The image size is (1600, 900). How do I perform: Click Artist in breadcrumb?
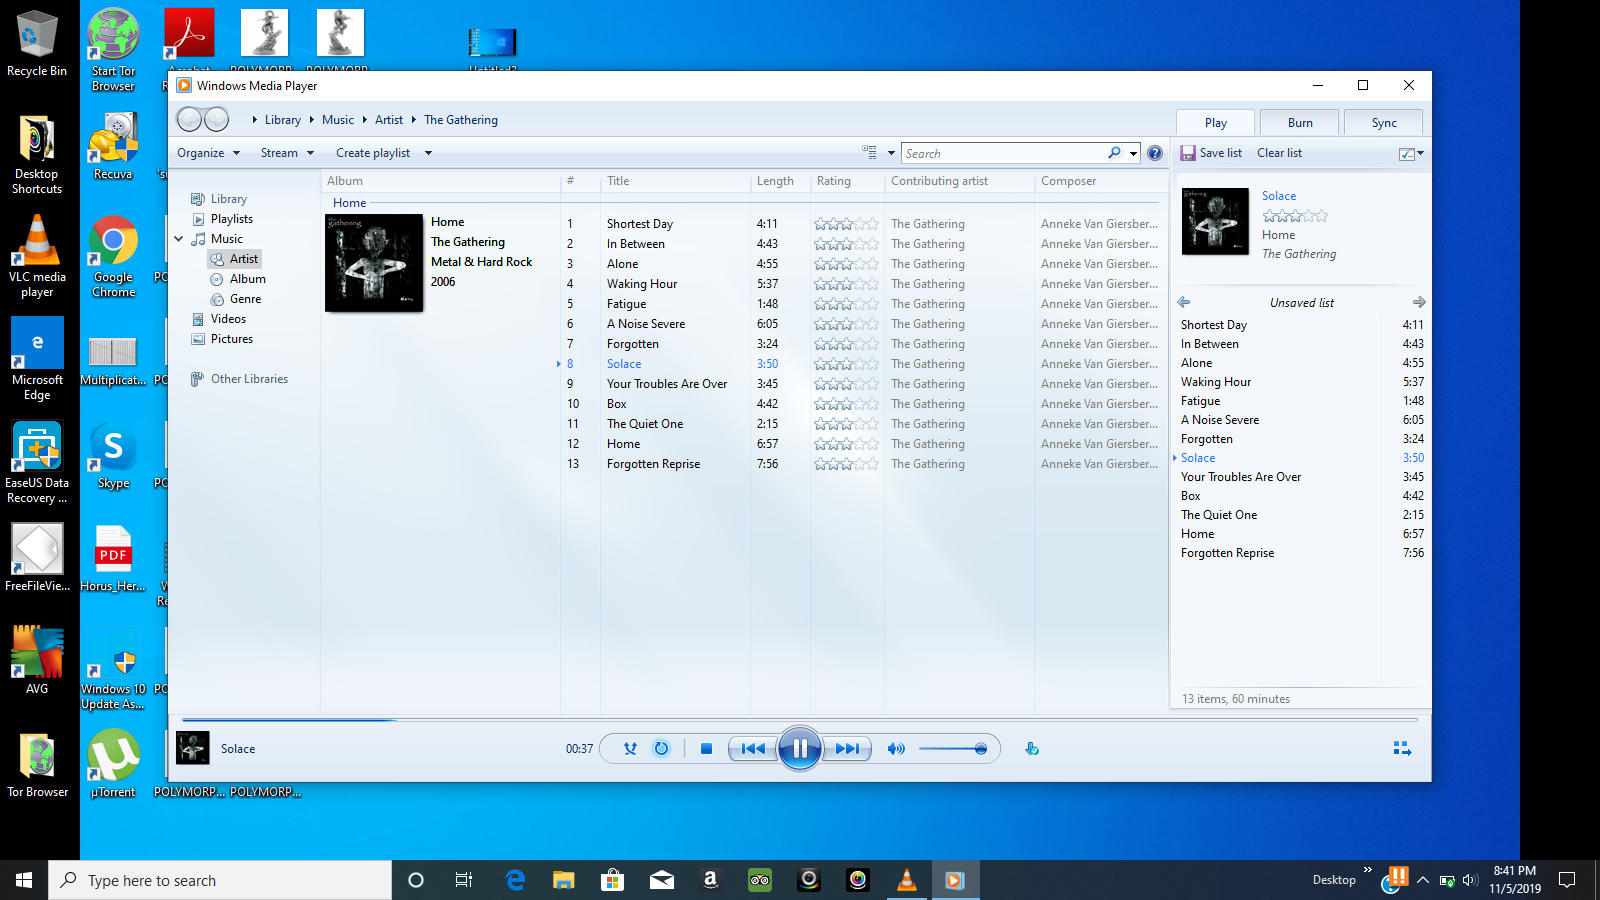coord(389,120)
